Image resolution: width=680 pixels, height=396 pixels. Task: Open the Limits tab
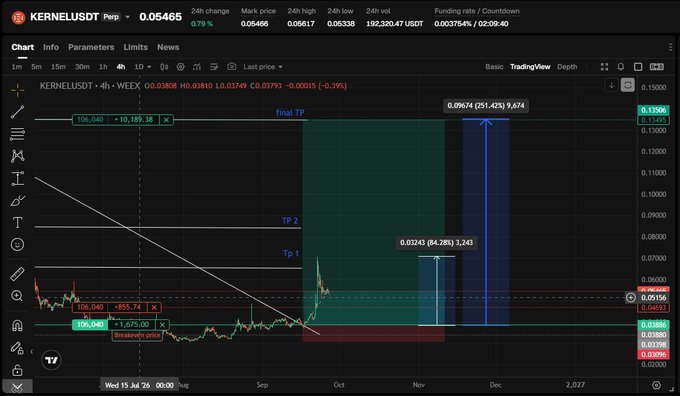(136, 47)
